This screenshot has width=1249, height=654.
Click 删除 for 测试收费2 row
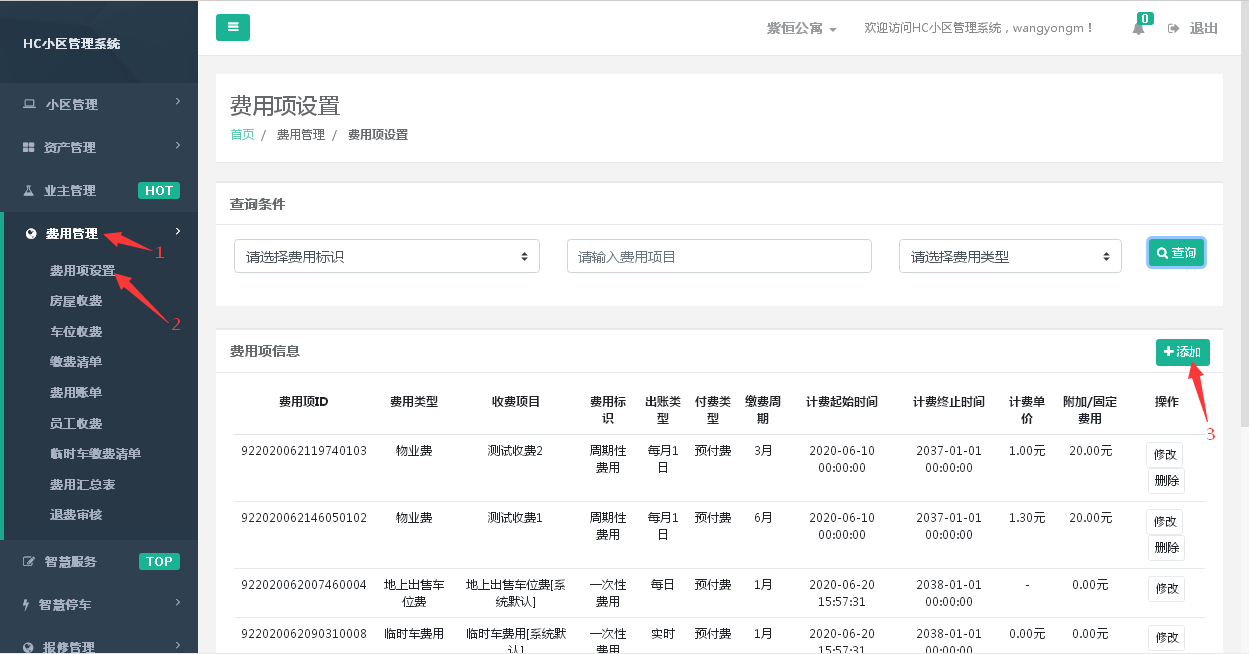pyautogui.click(x=1165, y=480)
